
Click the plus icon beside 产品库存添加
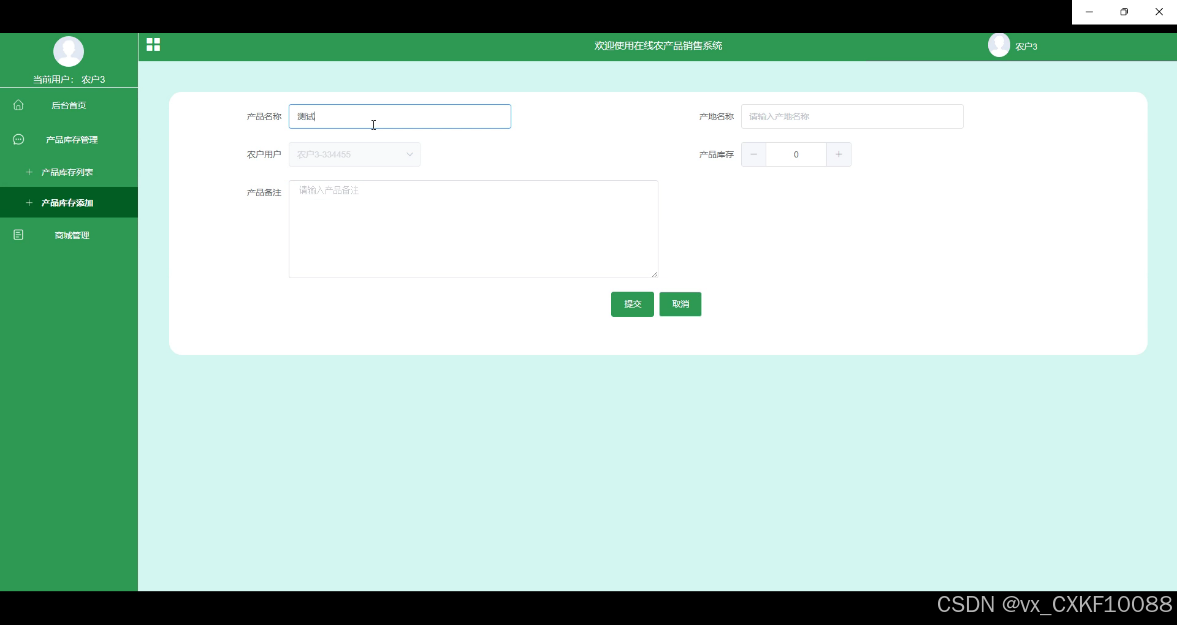(x=29, y=203)
